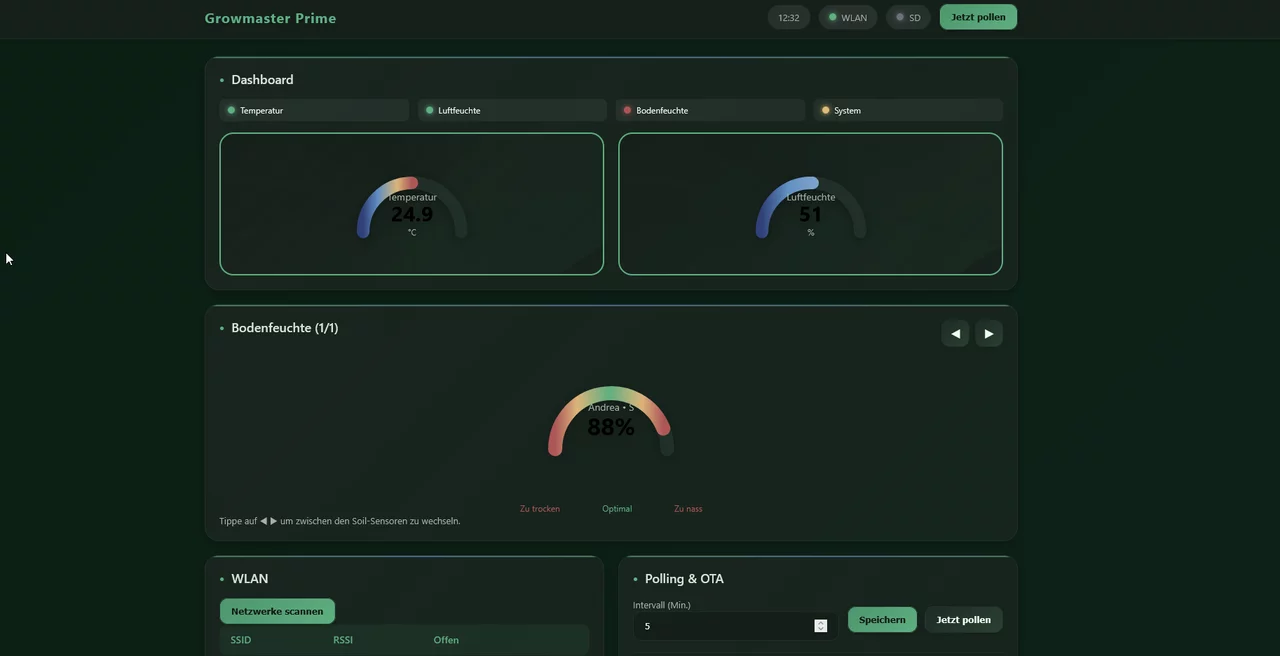This screenshot has height=656, width=1280.
Task: Click the SSID column header
Action: (x=241, y=640)
